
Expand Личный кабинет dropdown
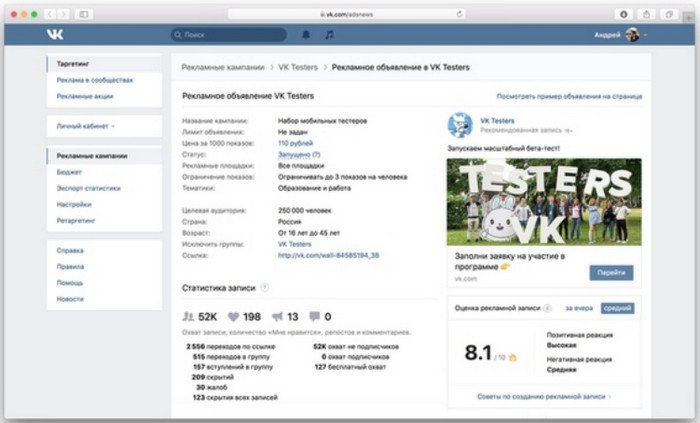click(85, 126)
